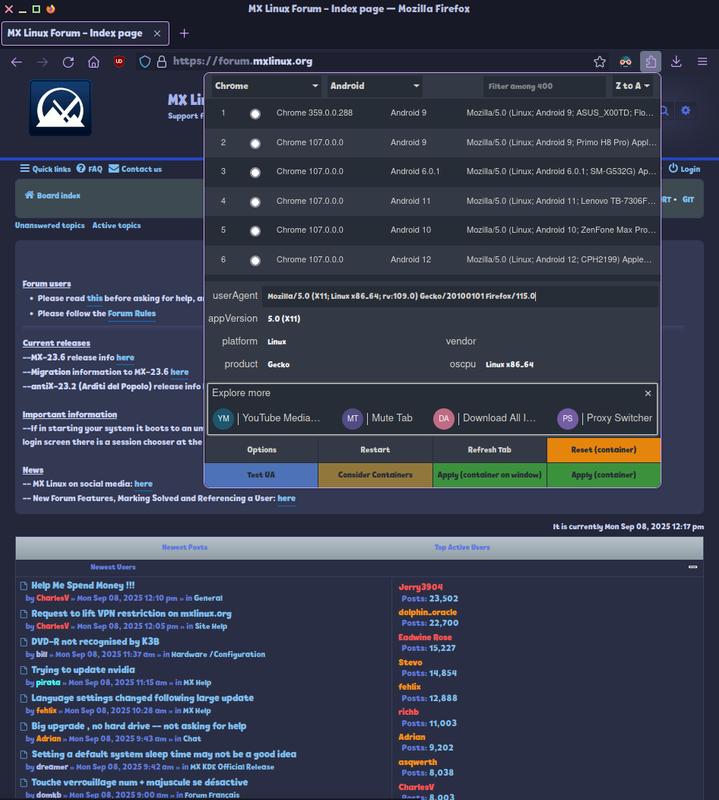719x800 pixels.
Task: Click the Extensions puzzle piece button
Action: pos(651,62)
